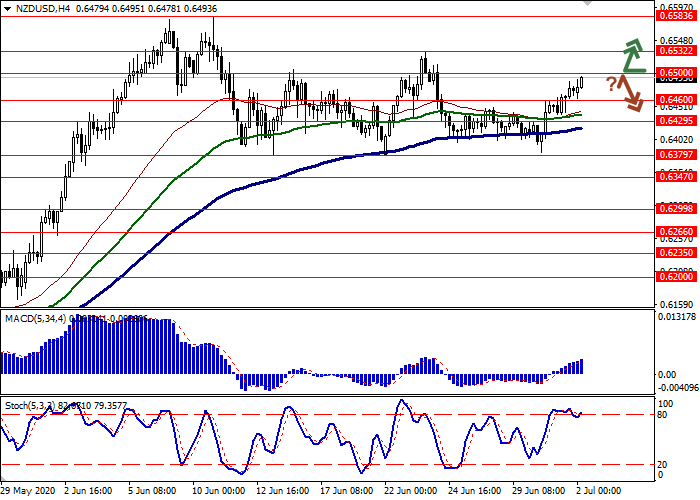Viewport: 700px width, 500px height.
Task: Click the 0.63797 support level label
Action: point(674,155)
